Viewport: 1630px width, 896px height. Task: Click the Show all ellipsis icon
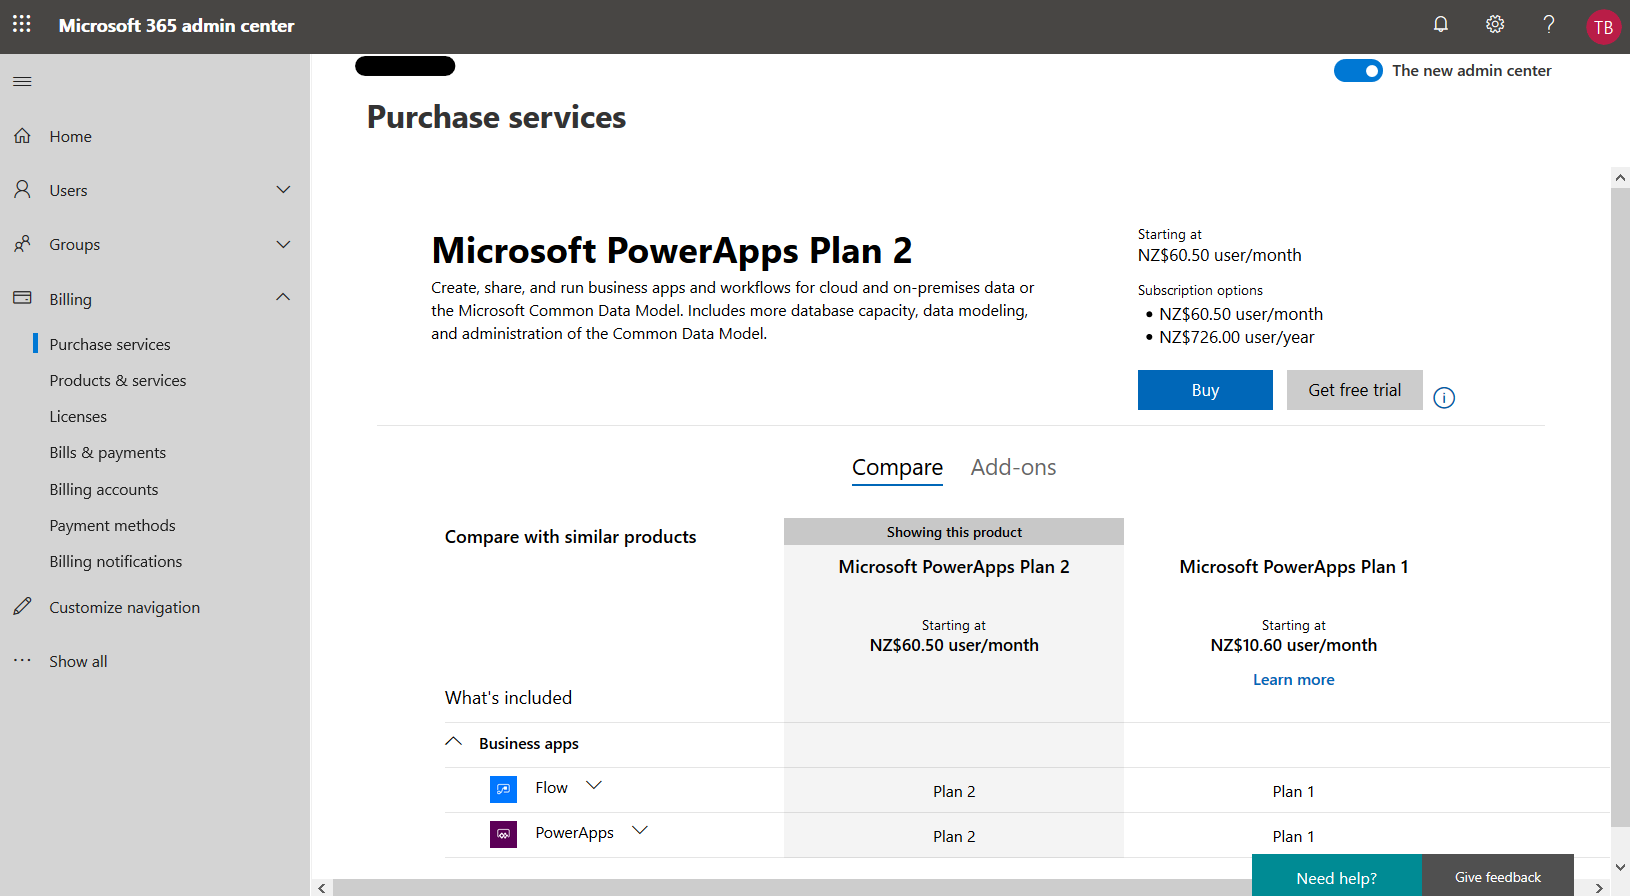(x=22, y=660)
